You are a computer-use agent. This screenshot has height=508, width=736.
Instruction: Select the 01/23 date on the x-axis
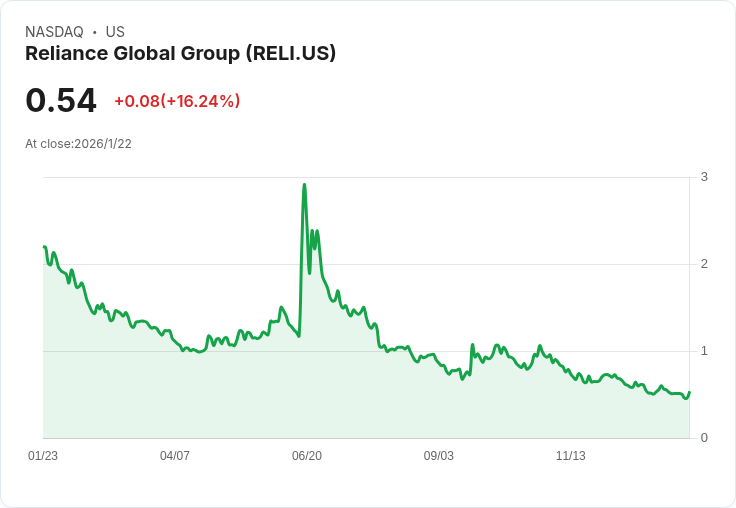[x=43, y=456]
